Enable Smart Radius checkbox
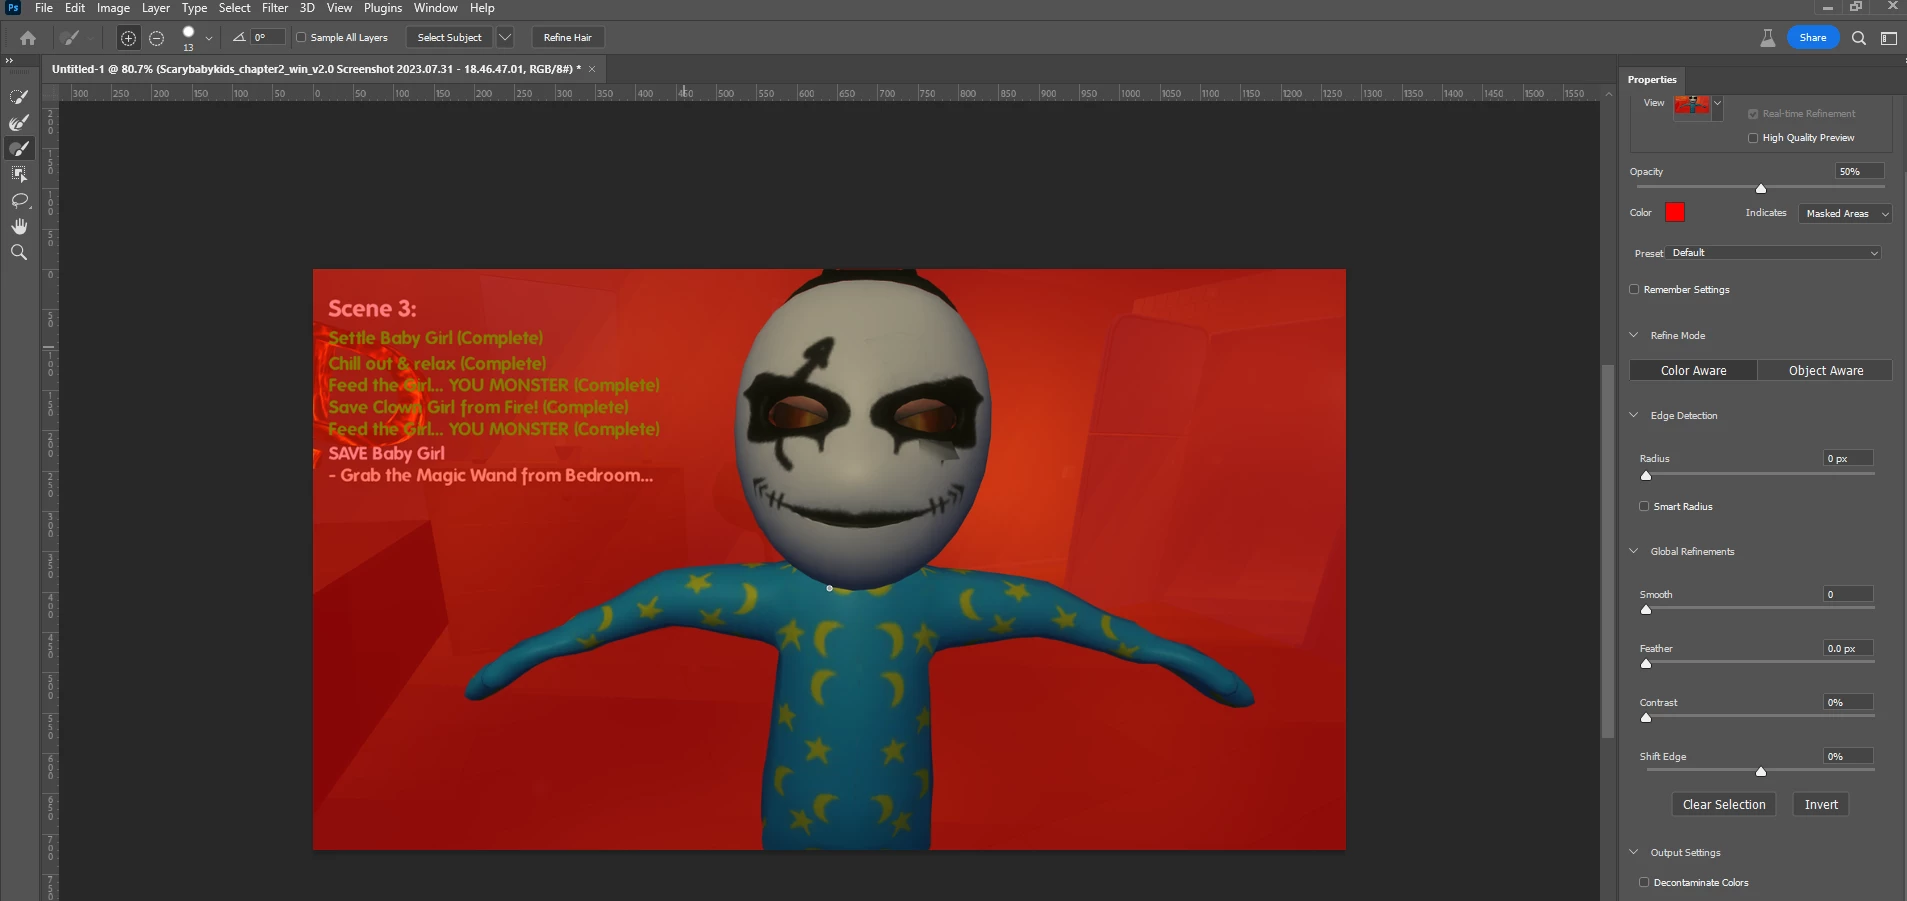 [x=1645, y=506]
